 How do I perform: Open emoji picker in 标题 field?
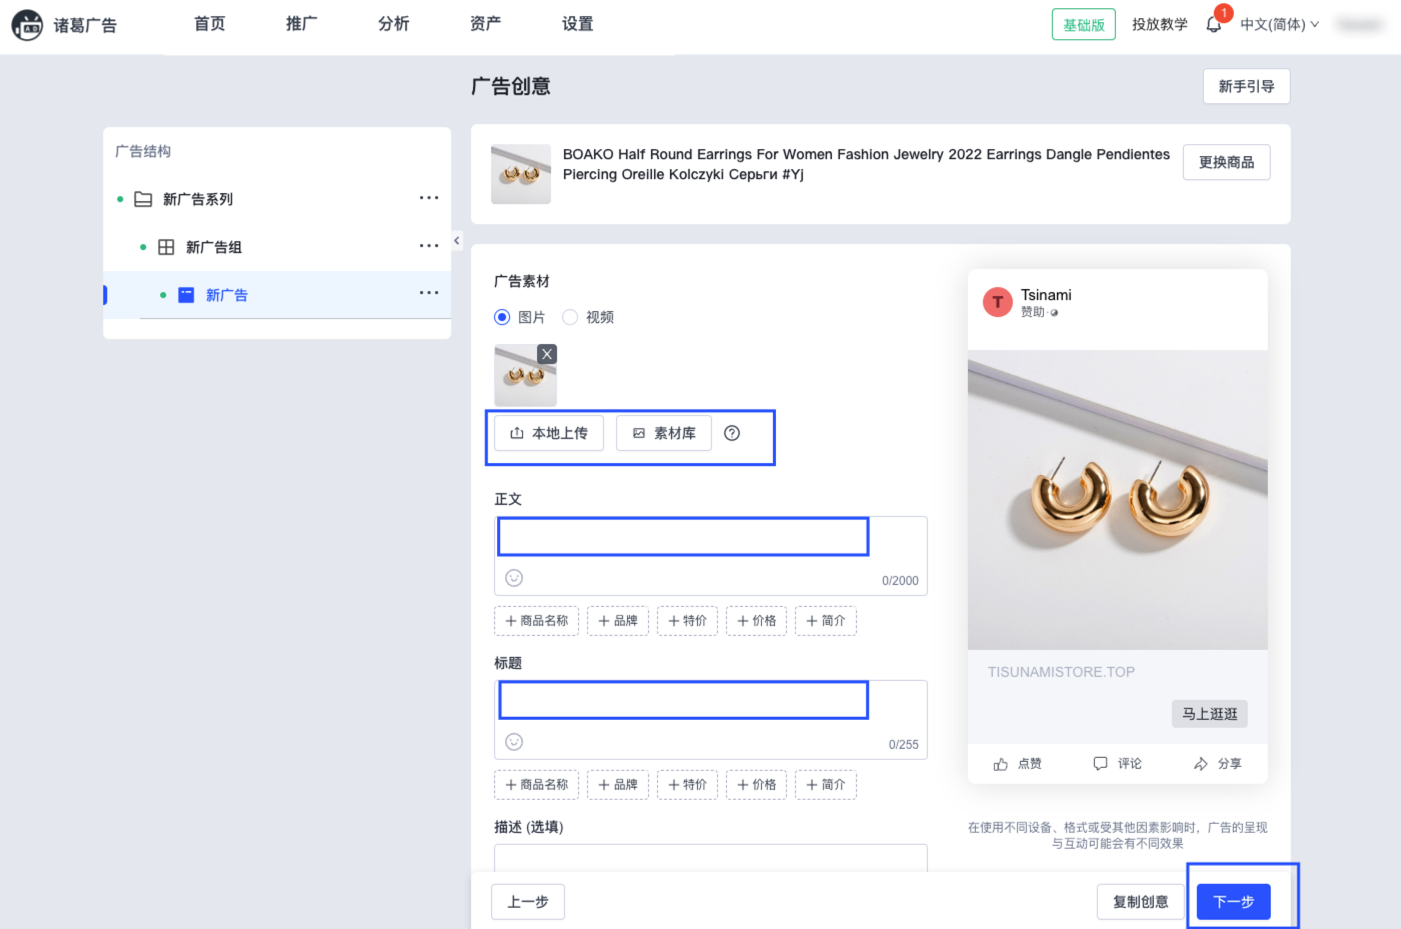[514, 742]
